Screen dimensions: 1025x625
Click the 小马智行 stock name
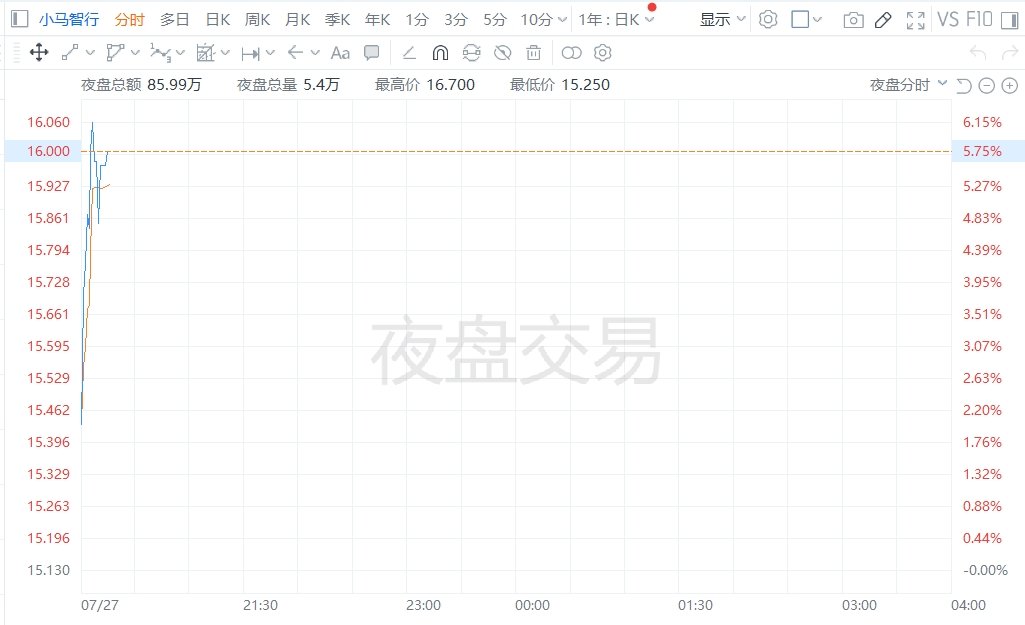[x=69, y=20]
